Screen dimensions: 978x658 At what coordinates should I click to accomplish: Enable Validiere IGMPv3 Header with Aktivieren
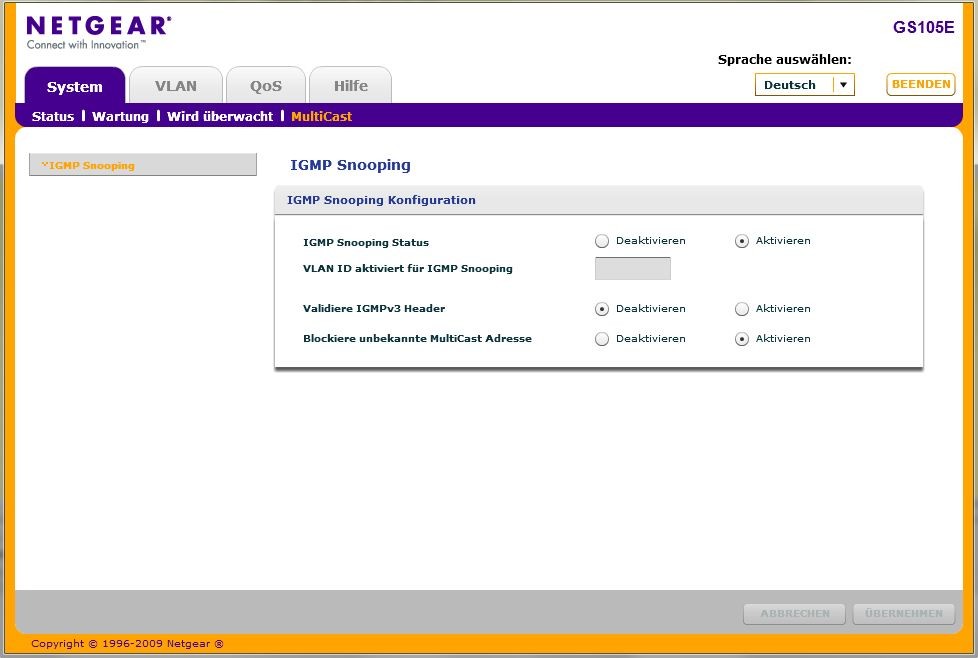click(x=742, y=309)
